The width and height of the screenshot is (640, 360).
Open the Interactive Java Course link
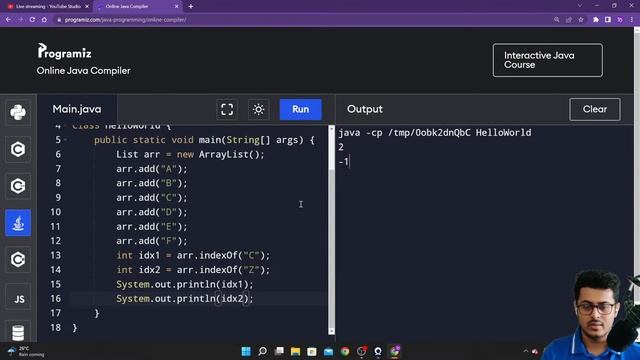547,60
